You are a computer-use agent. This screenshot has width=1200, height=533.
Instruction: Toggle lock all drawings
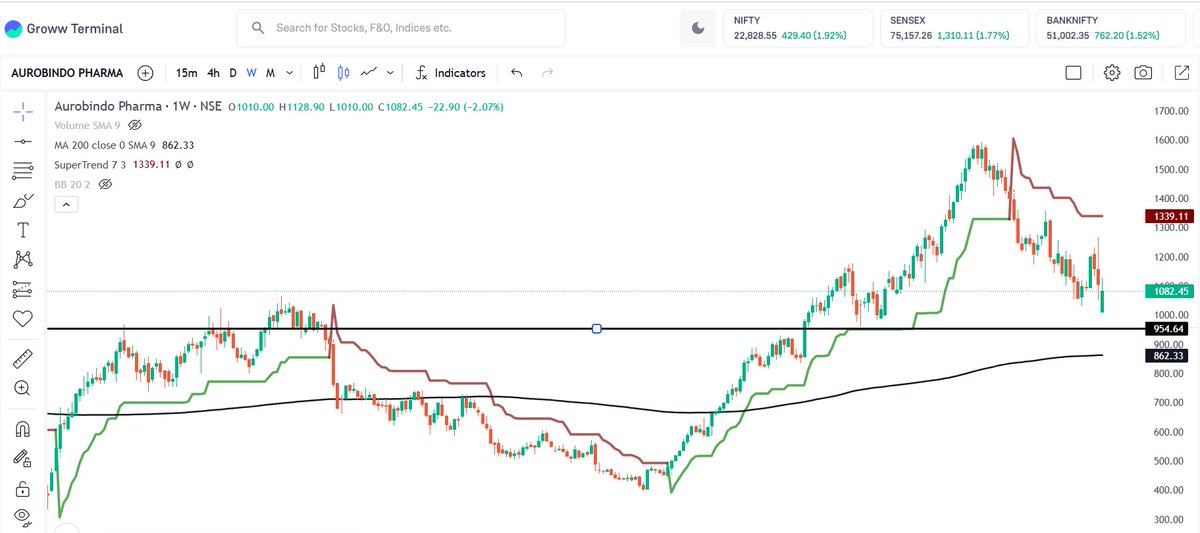point(23,489)
